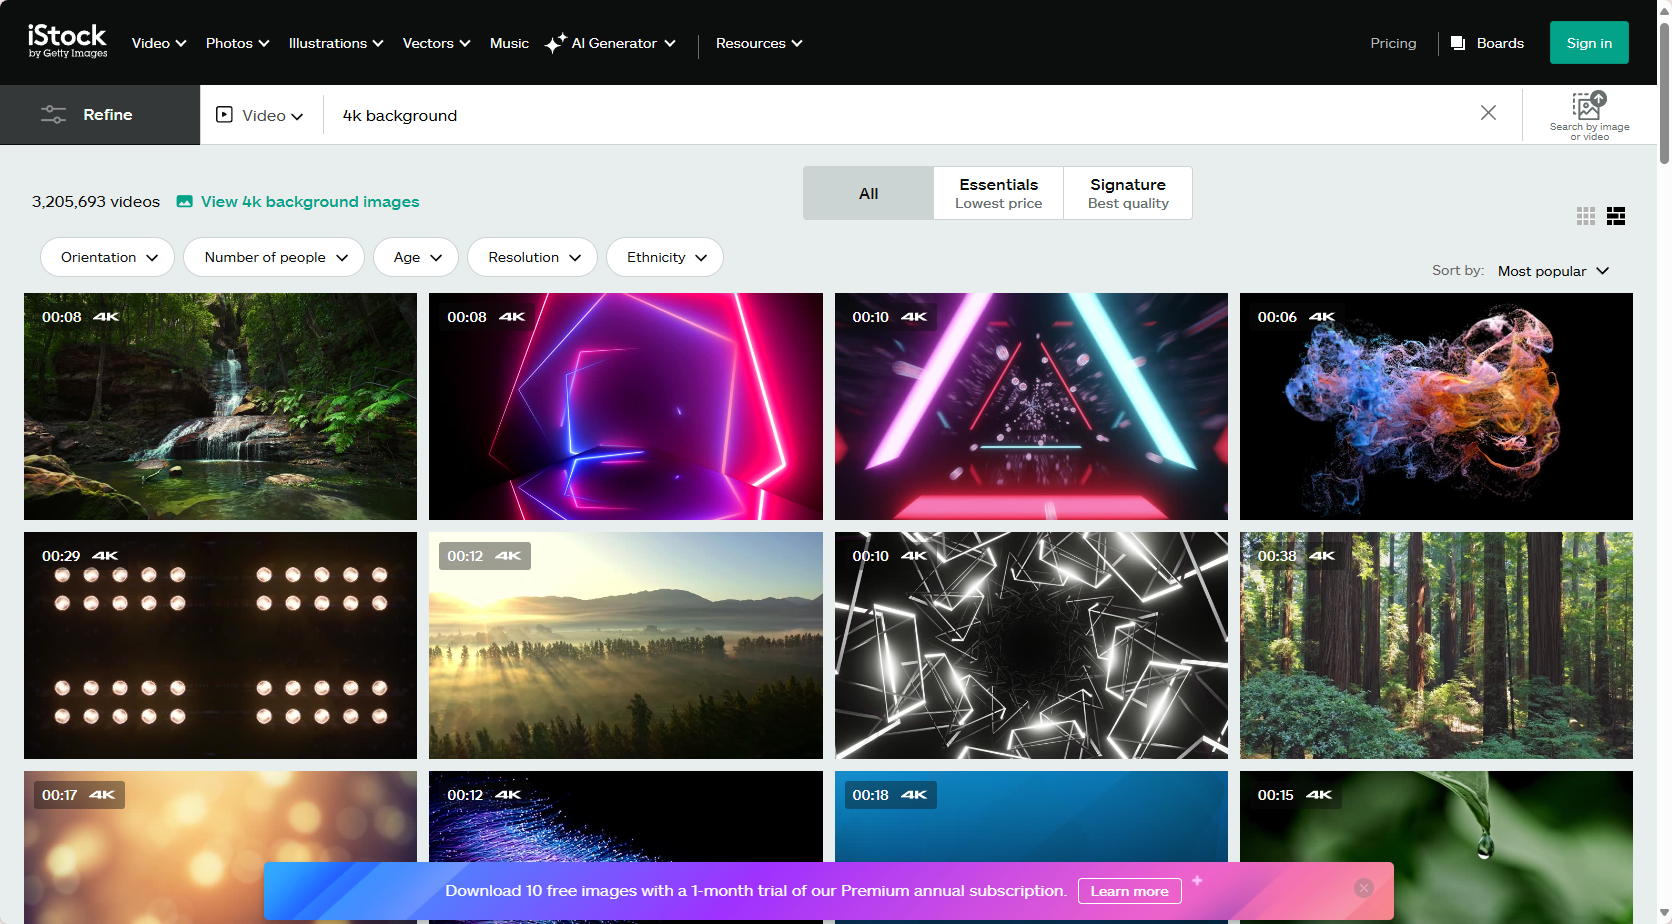Open the stage light bulbs video
Viewport: 1672px width, 924px height.
[x=220, y=645]
